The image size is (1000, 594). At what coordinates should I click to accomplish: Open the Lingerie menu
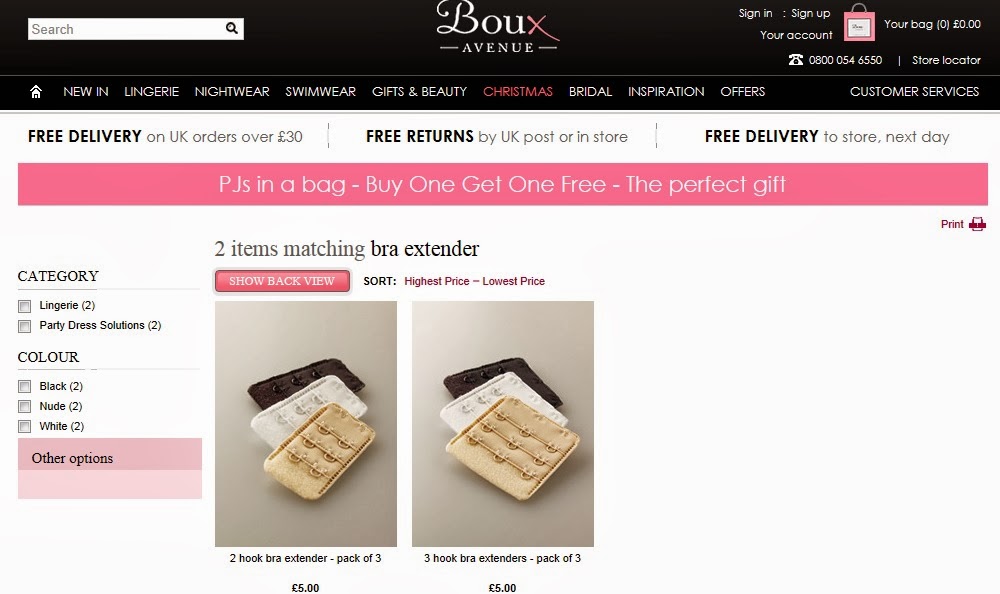[151, 92]
